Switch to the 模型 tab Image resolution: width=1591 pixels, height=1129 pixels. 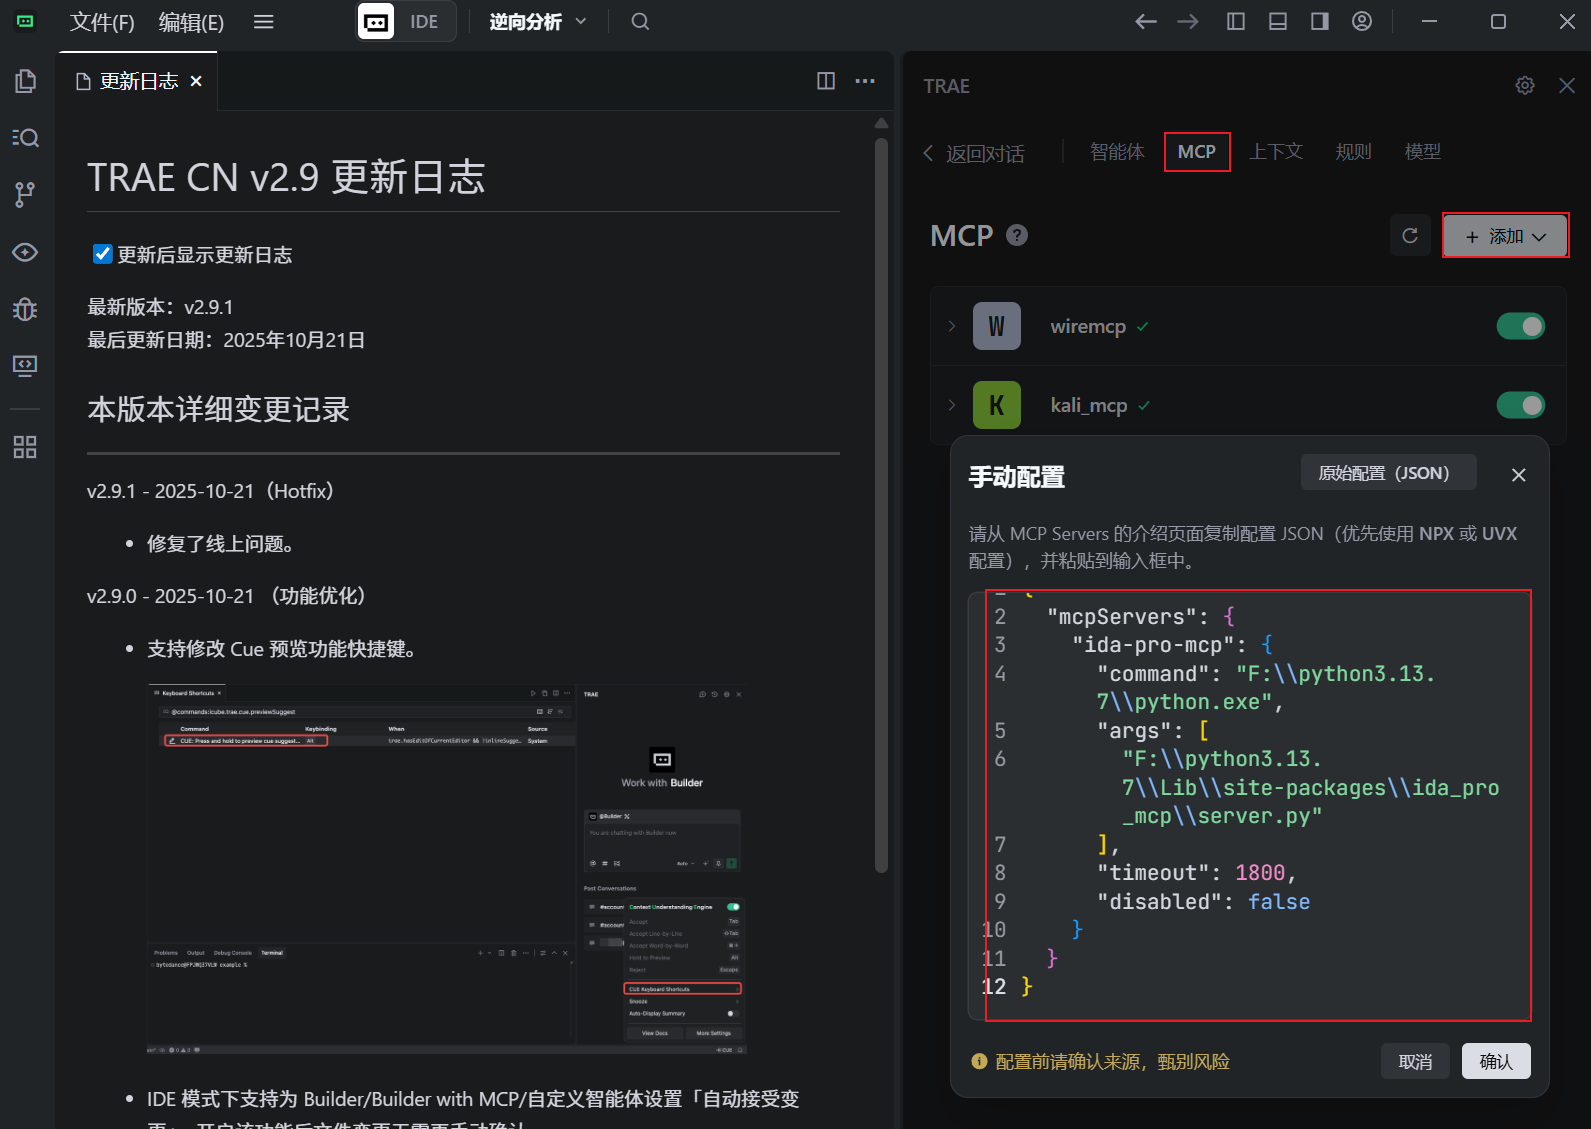pos(1422,152)
